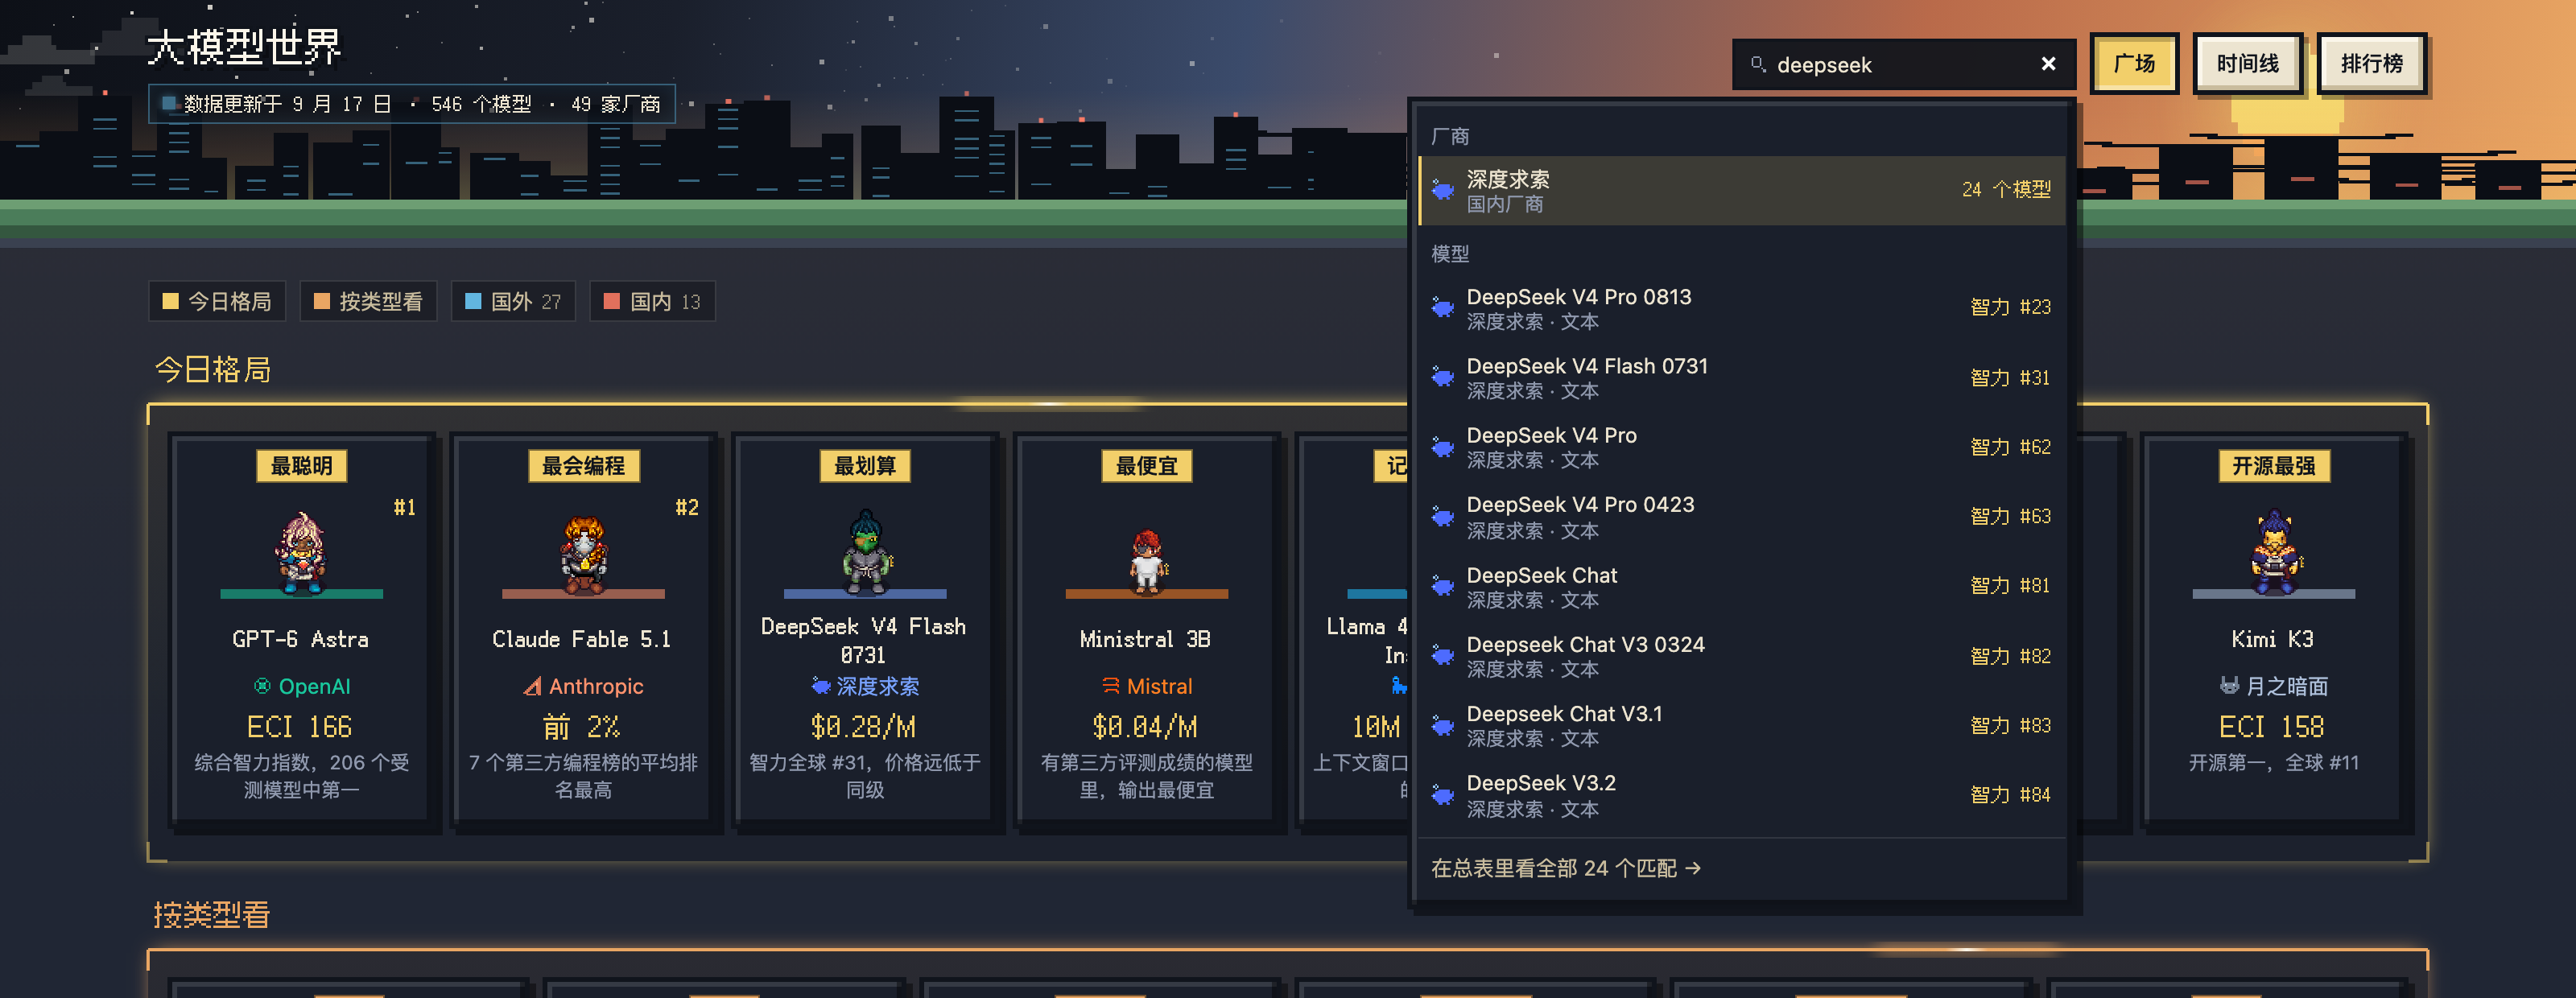Select Deepseek Chat V3.1 result
Image resolution: width=2576 pixels, height=998 pixels.
pyautogui.click(x=1741, y=725)
